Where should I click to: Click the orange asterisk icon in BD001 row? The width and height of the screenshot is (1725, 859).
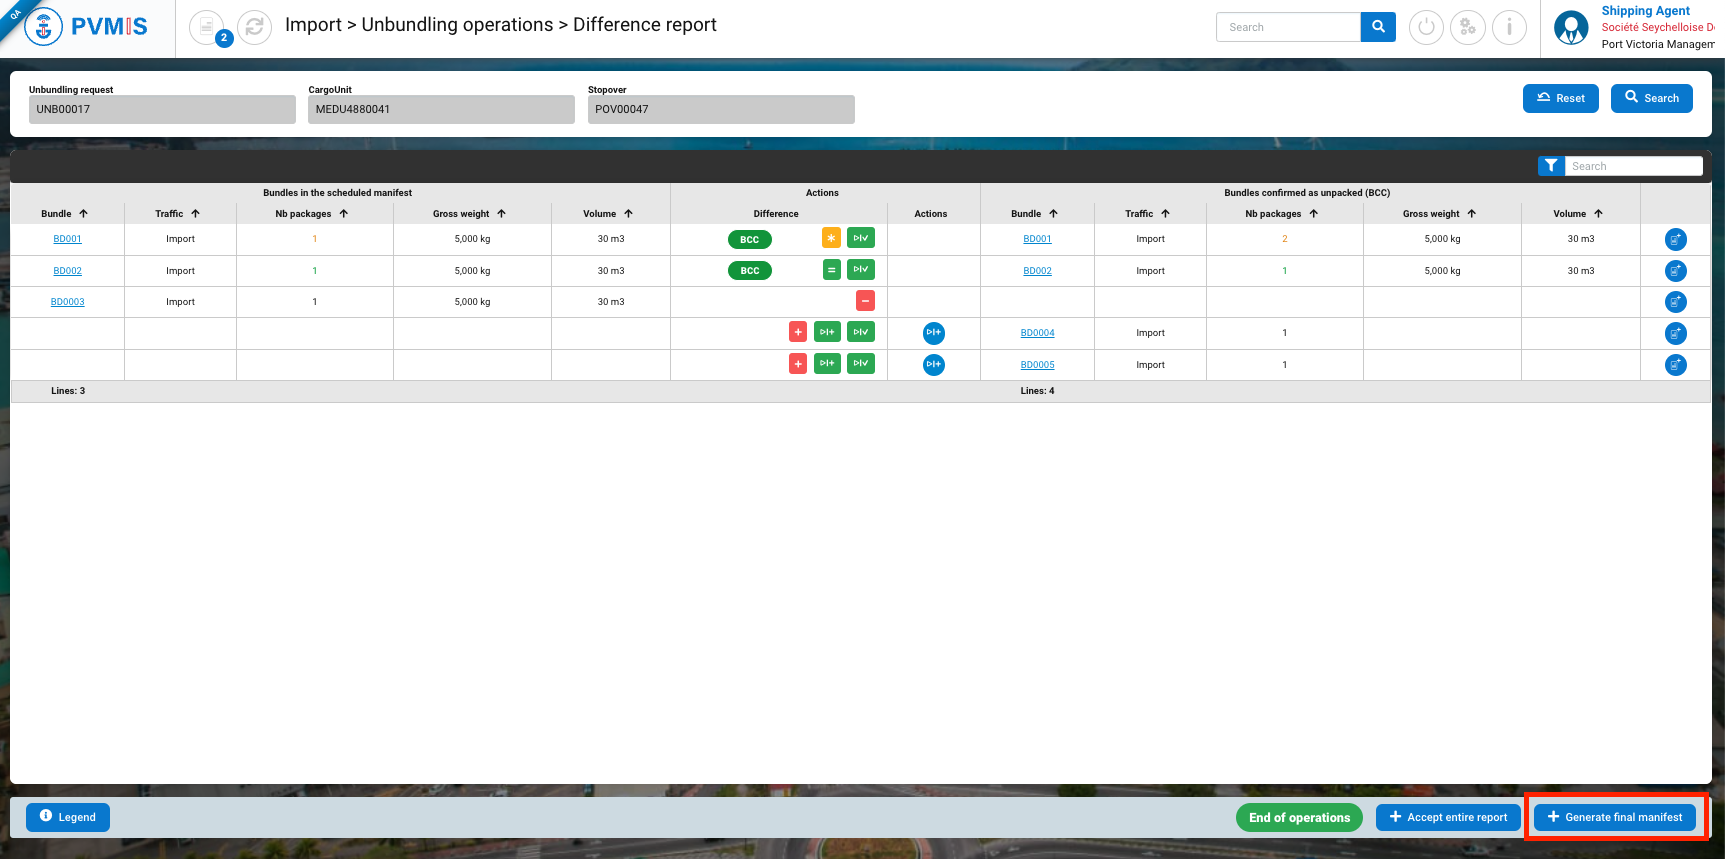coord(831,238)
